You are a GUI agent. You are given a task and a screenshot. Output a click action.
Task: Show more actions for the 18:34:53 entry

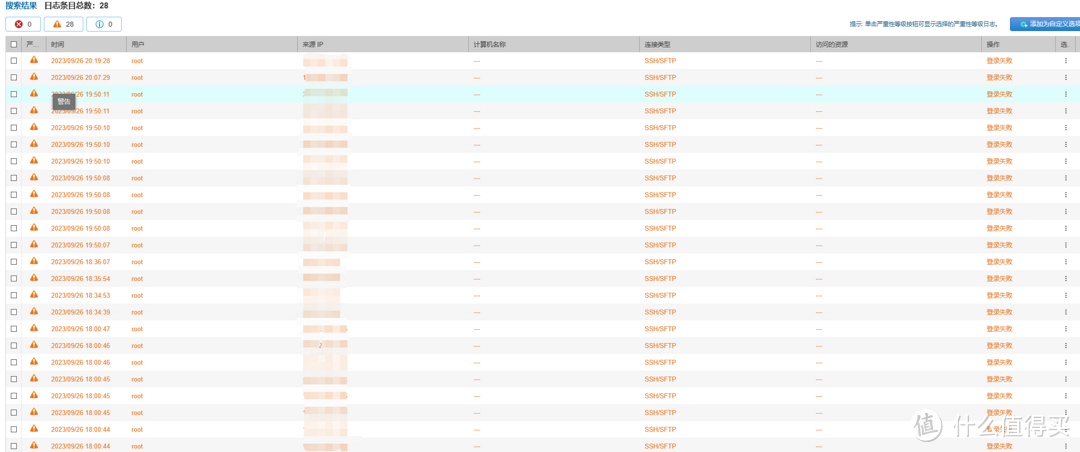[x=1065, y=296]
